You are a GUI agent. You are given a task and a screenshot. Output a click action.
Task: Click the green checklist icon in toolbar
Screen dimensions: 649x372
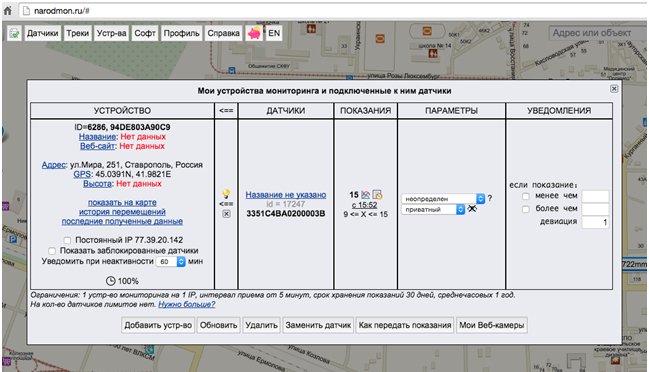[x=14, y=33]
